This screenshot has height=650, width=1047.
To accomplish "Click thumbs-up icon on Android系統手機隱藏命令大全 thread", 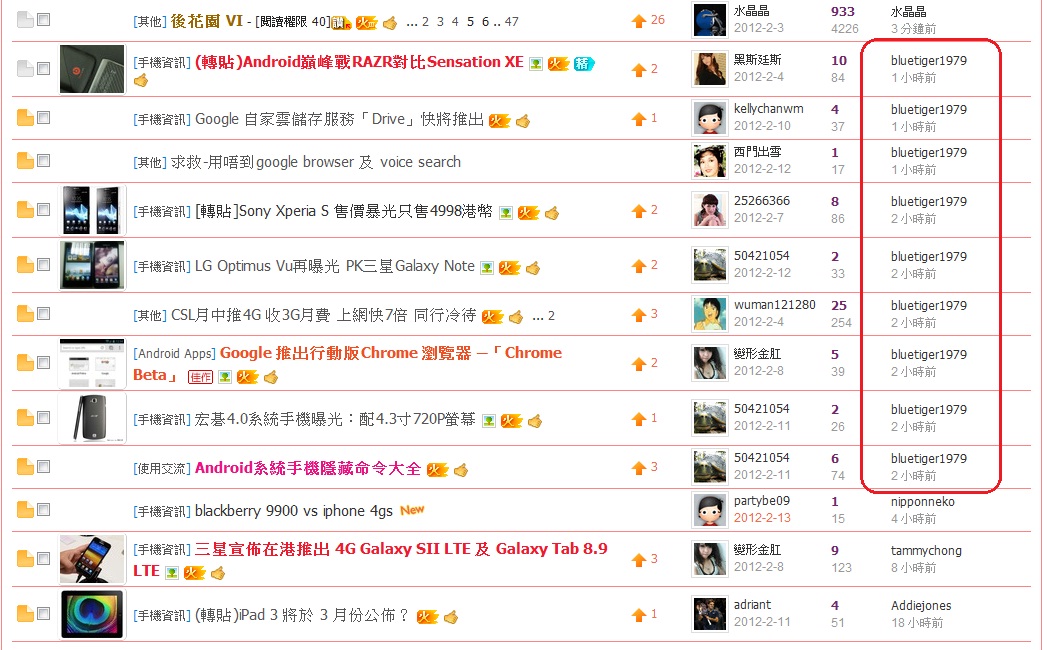I will [x=461, y=470].
